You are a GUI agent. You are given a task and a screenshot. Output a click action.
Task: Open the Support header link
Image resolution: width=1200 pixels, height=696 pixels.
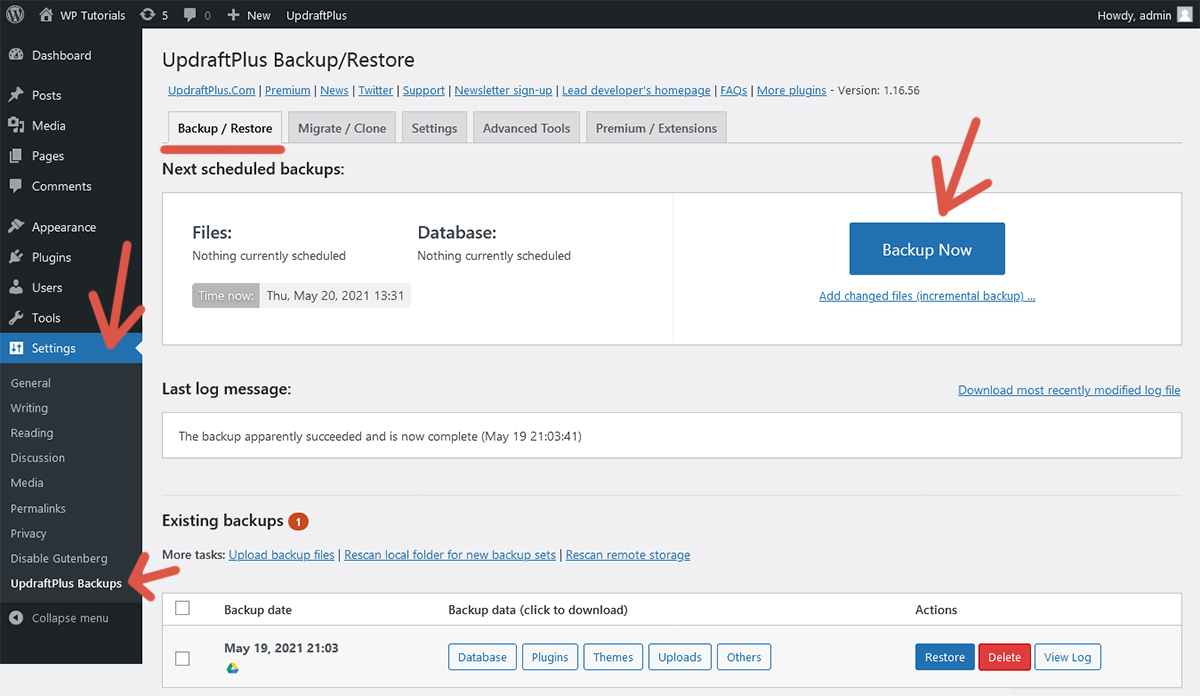pos(424,90)
